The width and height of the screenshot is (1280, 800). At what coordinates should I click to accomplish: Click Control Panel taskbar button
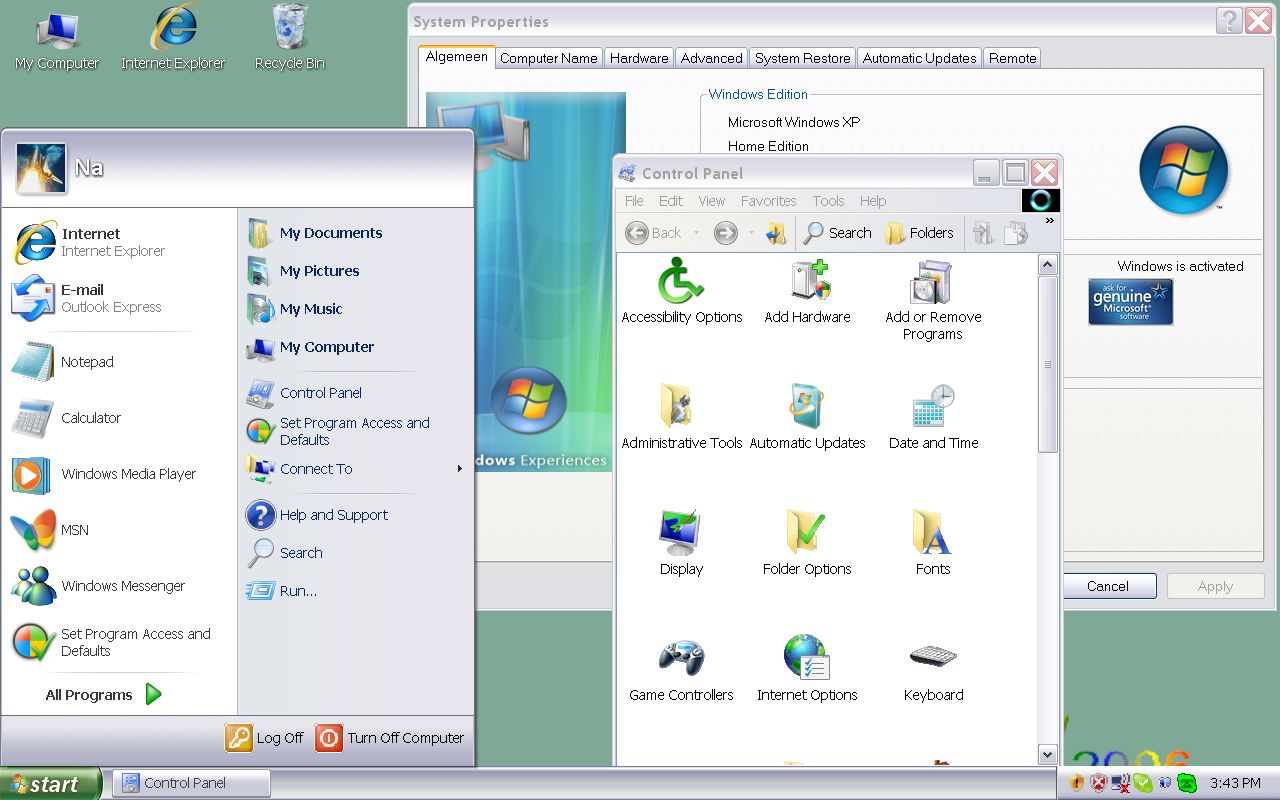click(191, 783)
